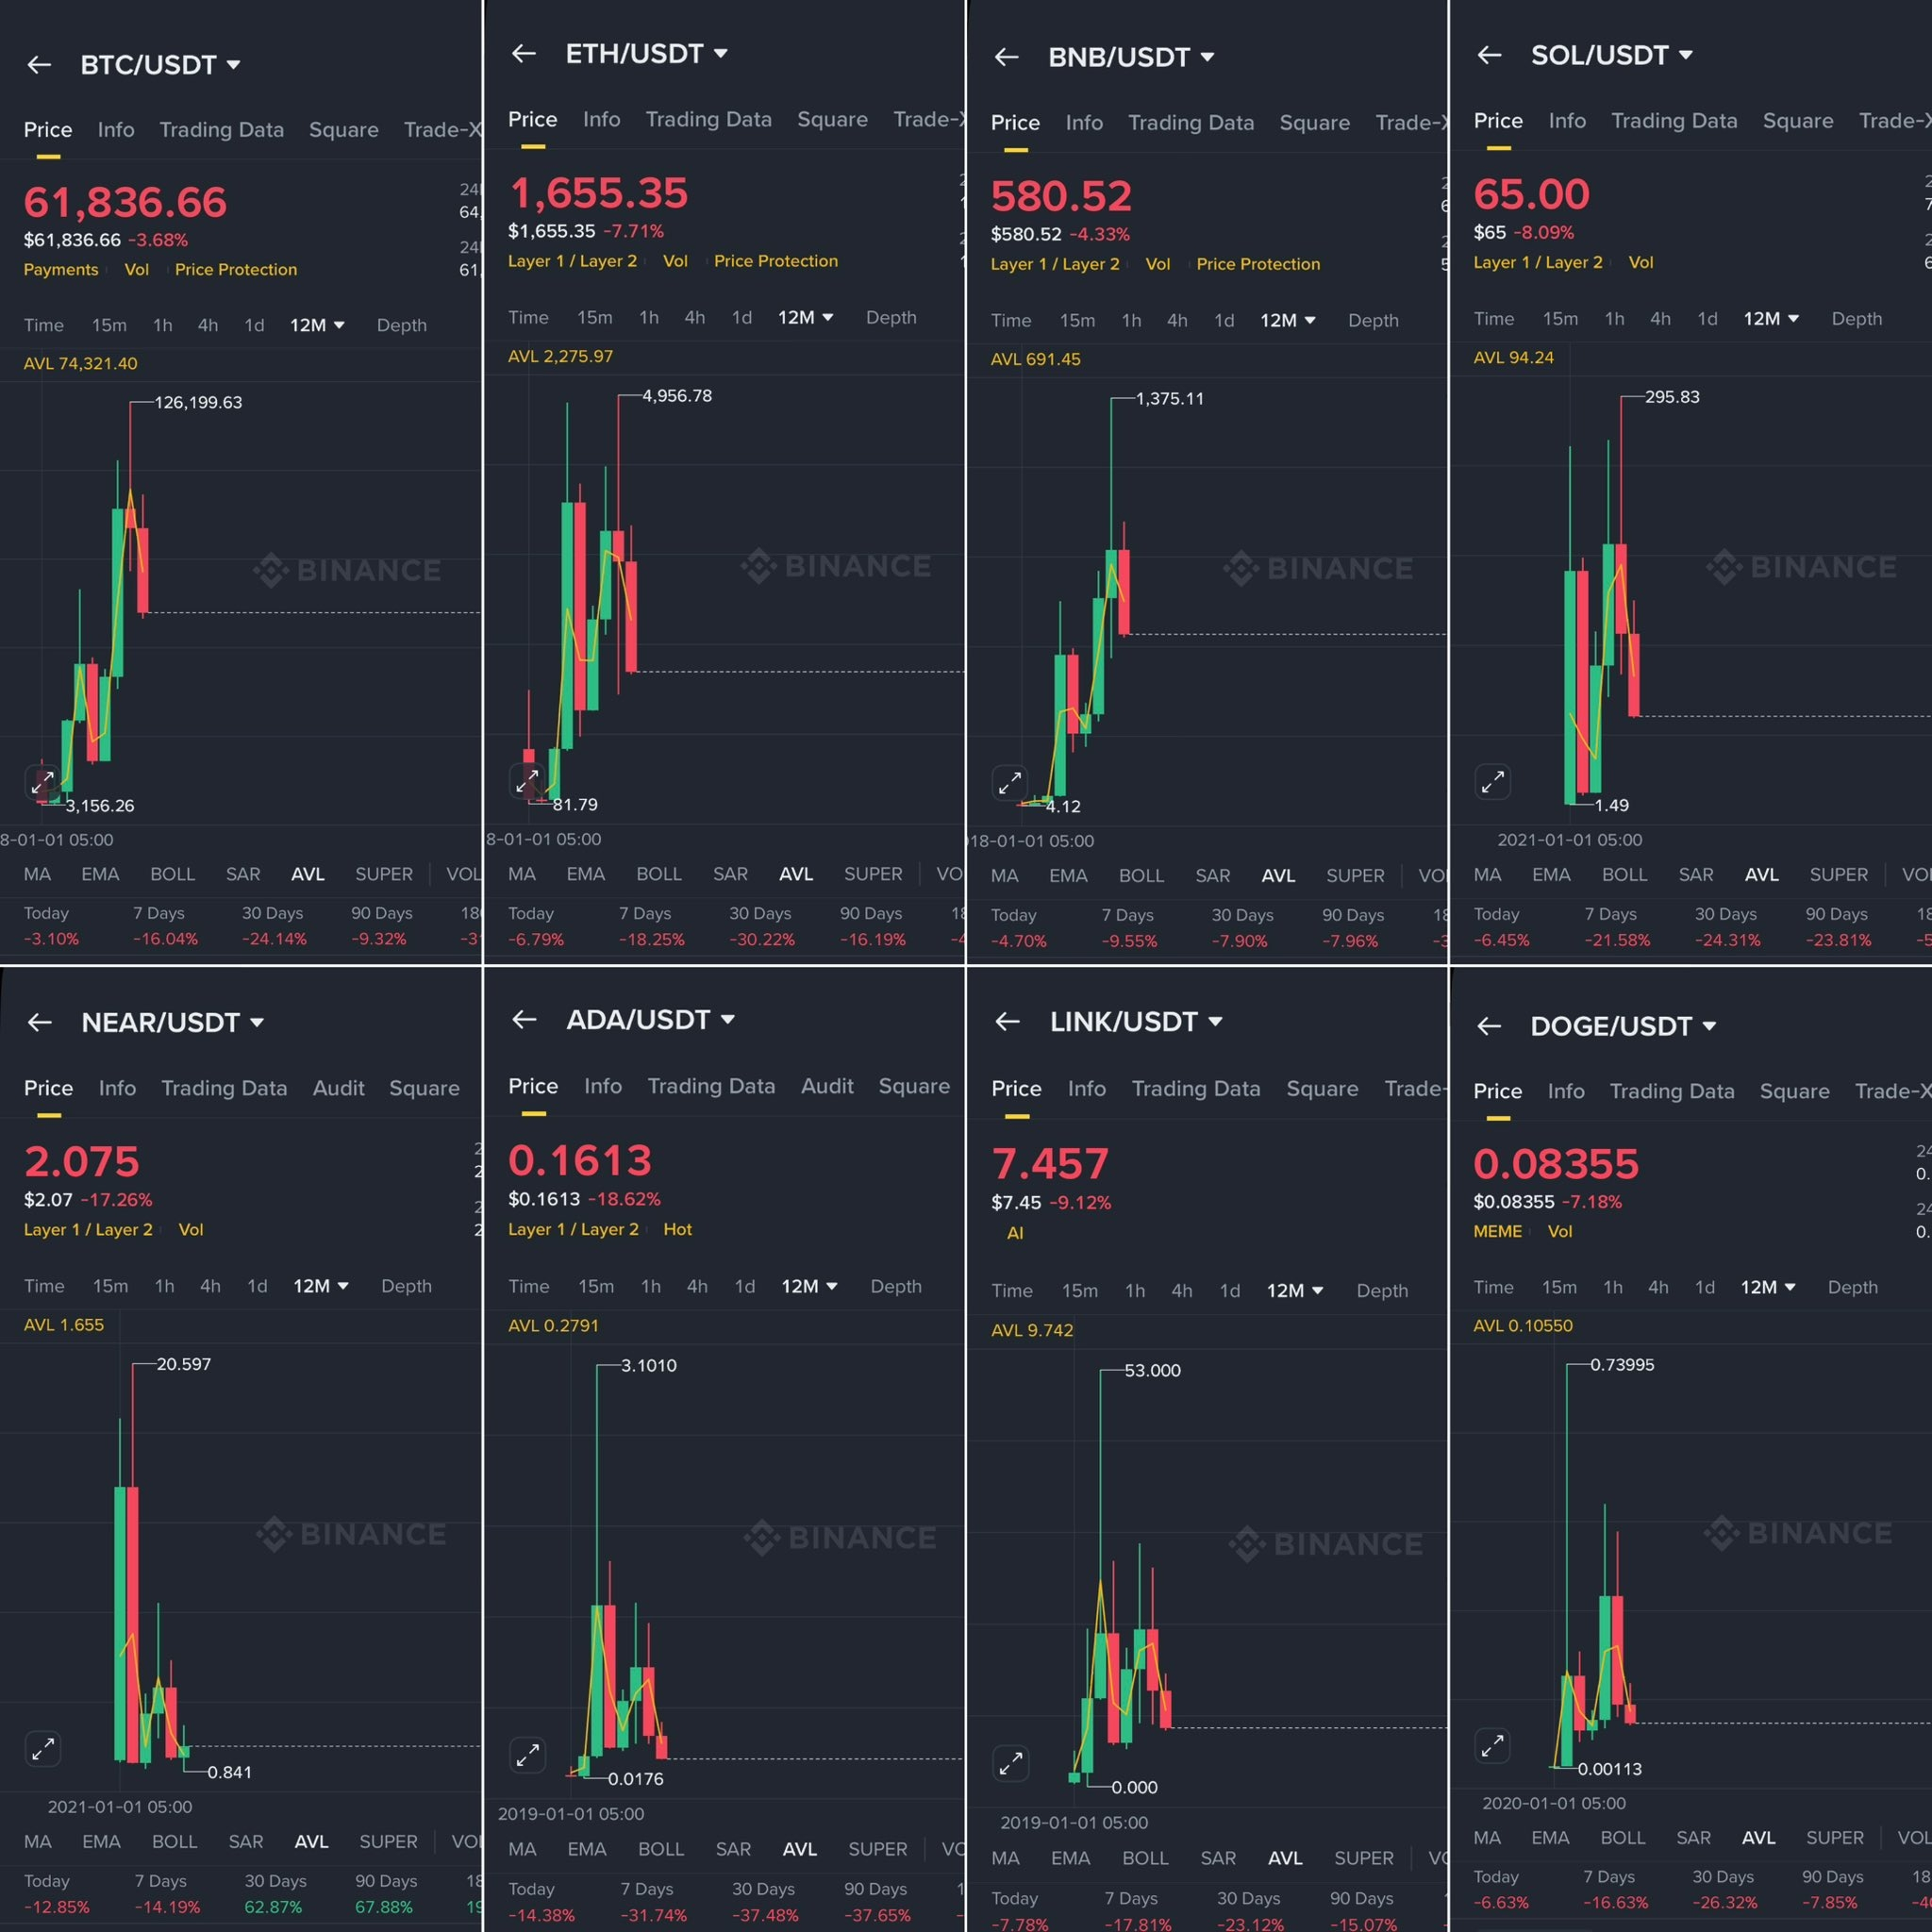The width and height of the screenshot is (1932, 1932).
Task: Open Info tab in DOGE/USDT panel
Action: click(x=1565, y=1091)
